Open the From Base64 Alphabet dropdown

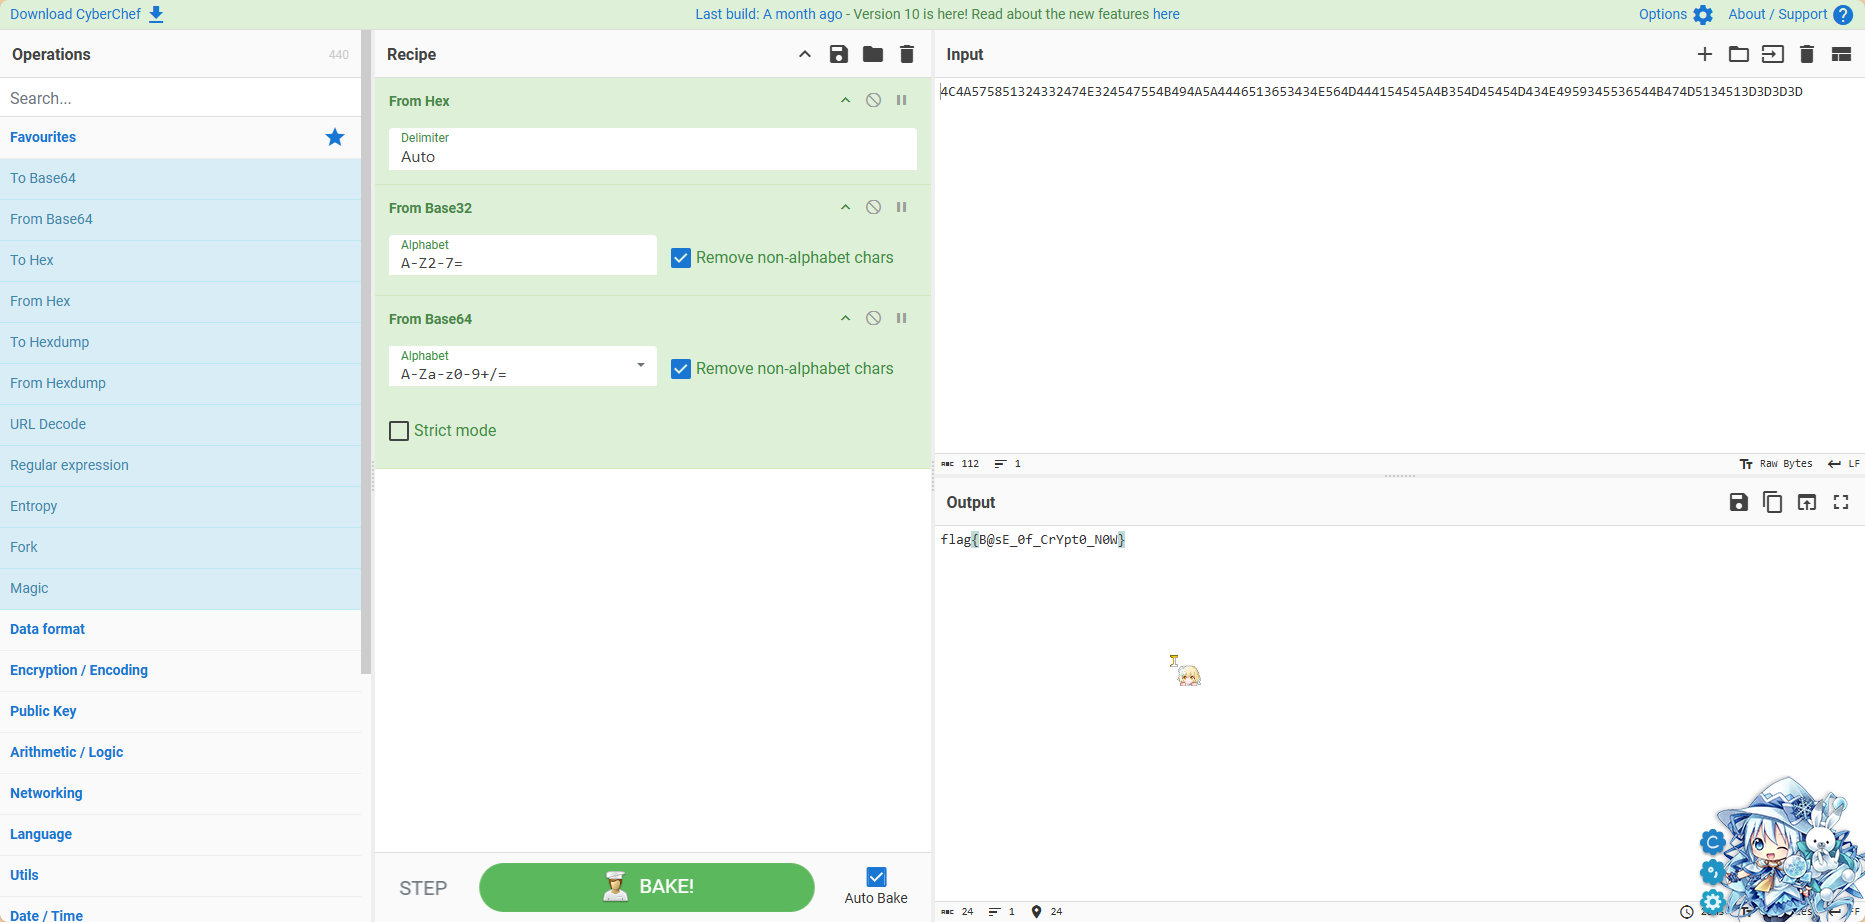click(x=640, y=366)
